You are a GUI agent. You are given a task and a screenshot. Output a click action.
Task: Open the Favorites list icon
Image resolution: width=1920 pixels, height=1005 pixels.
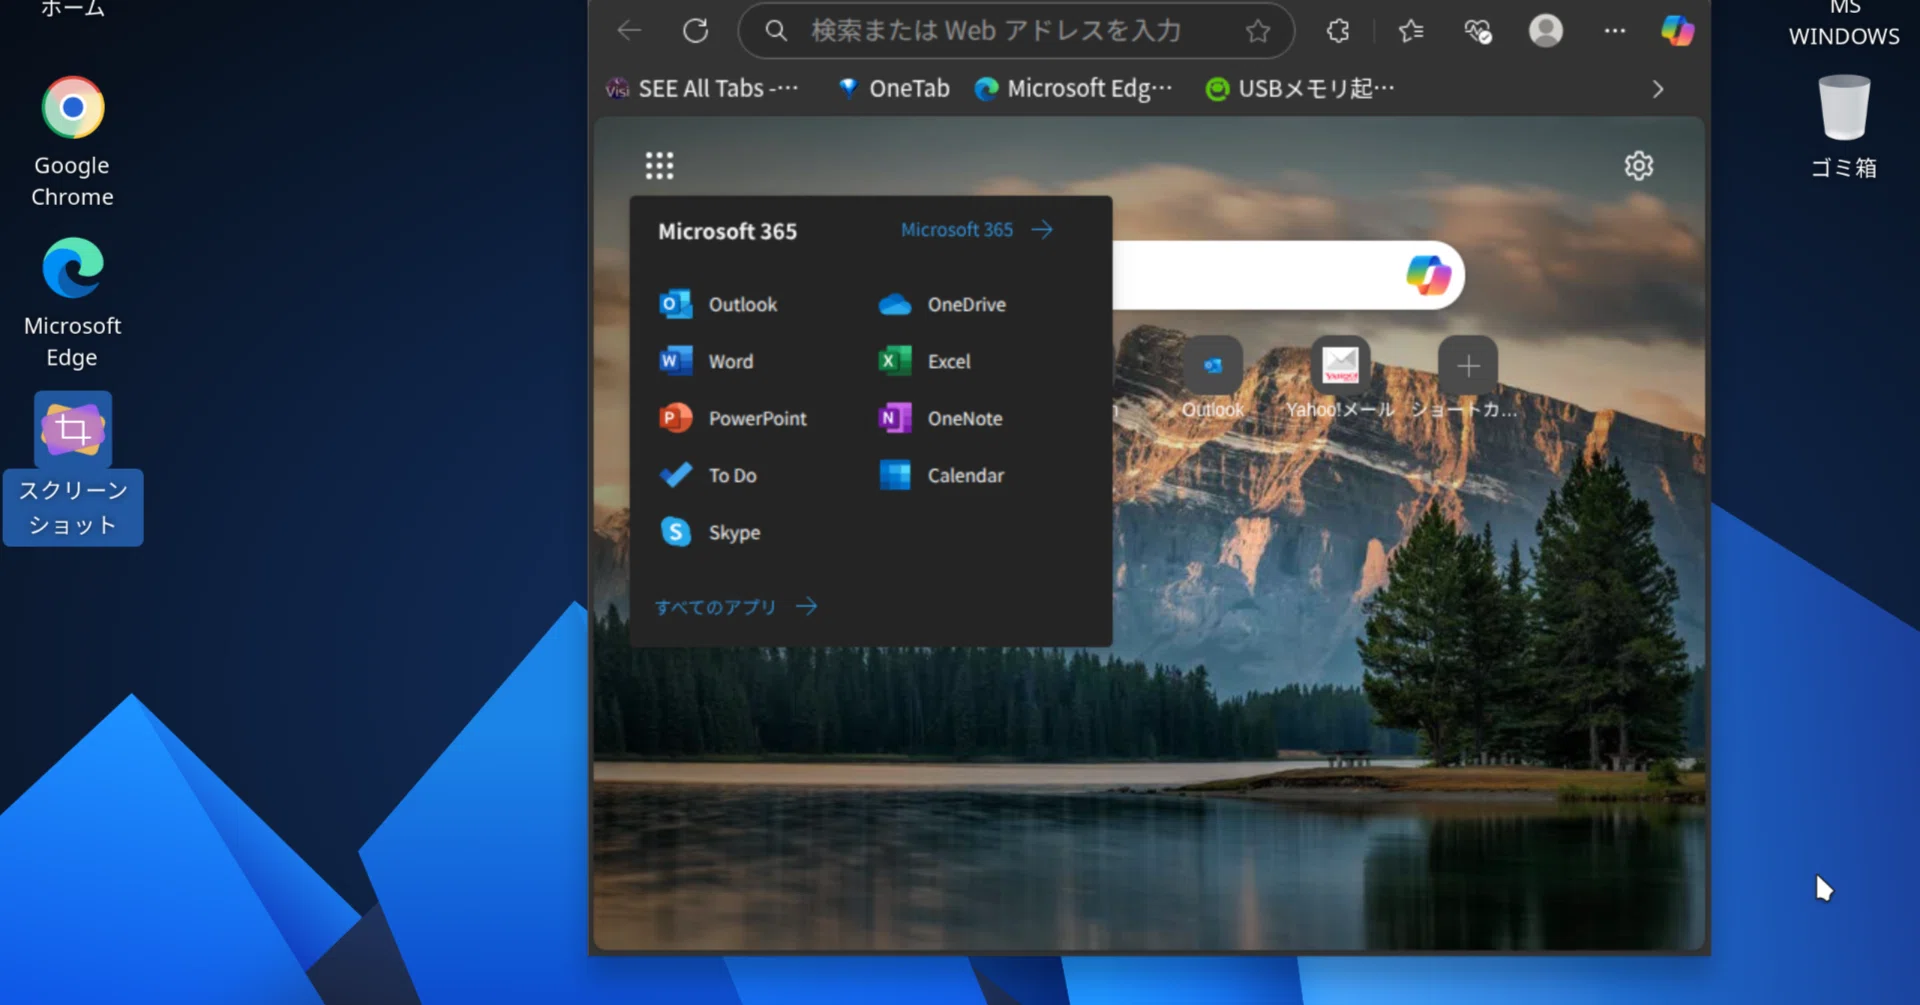[x=1410, y=31]
